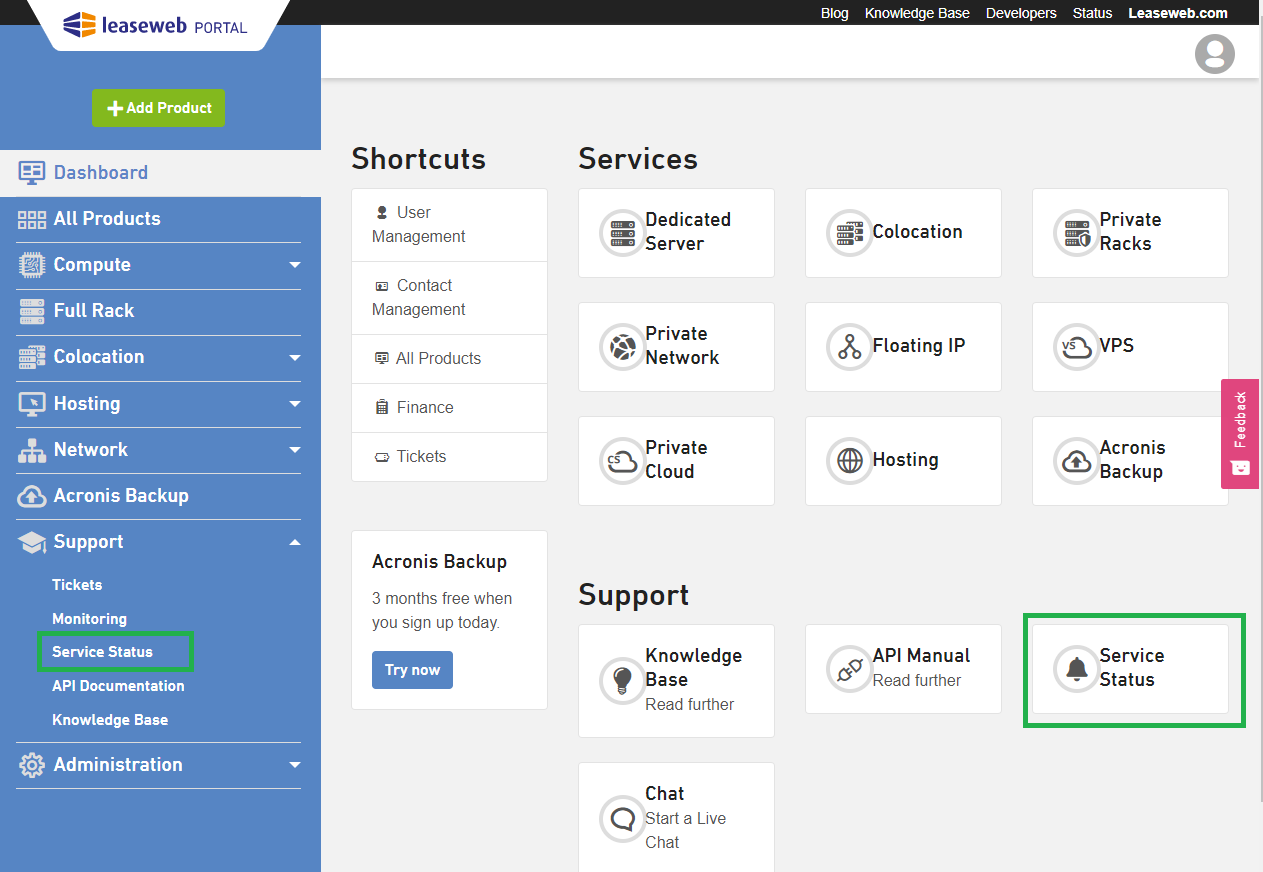Image resolution: width=1263 pixels, height=872 pixels.
Task: Open the Developers link in top bar
Action: (1021, 13)
